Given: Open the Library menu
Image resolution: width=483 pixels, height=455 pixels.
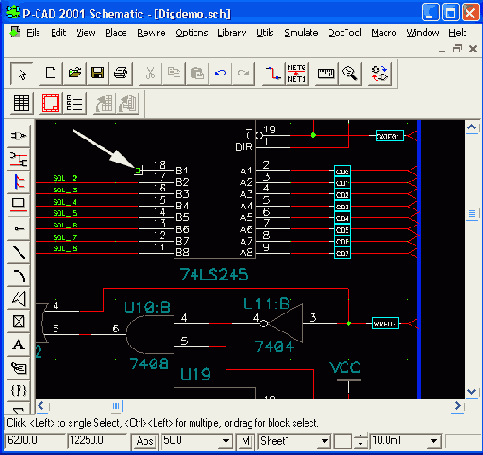Looking at the screenshot, I should point(232,33).
